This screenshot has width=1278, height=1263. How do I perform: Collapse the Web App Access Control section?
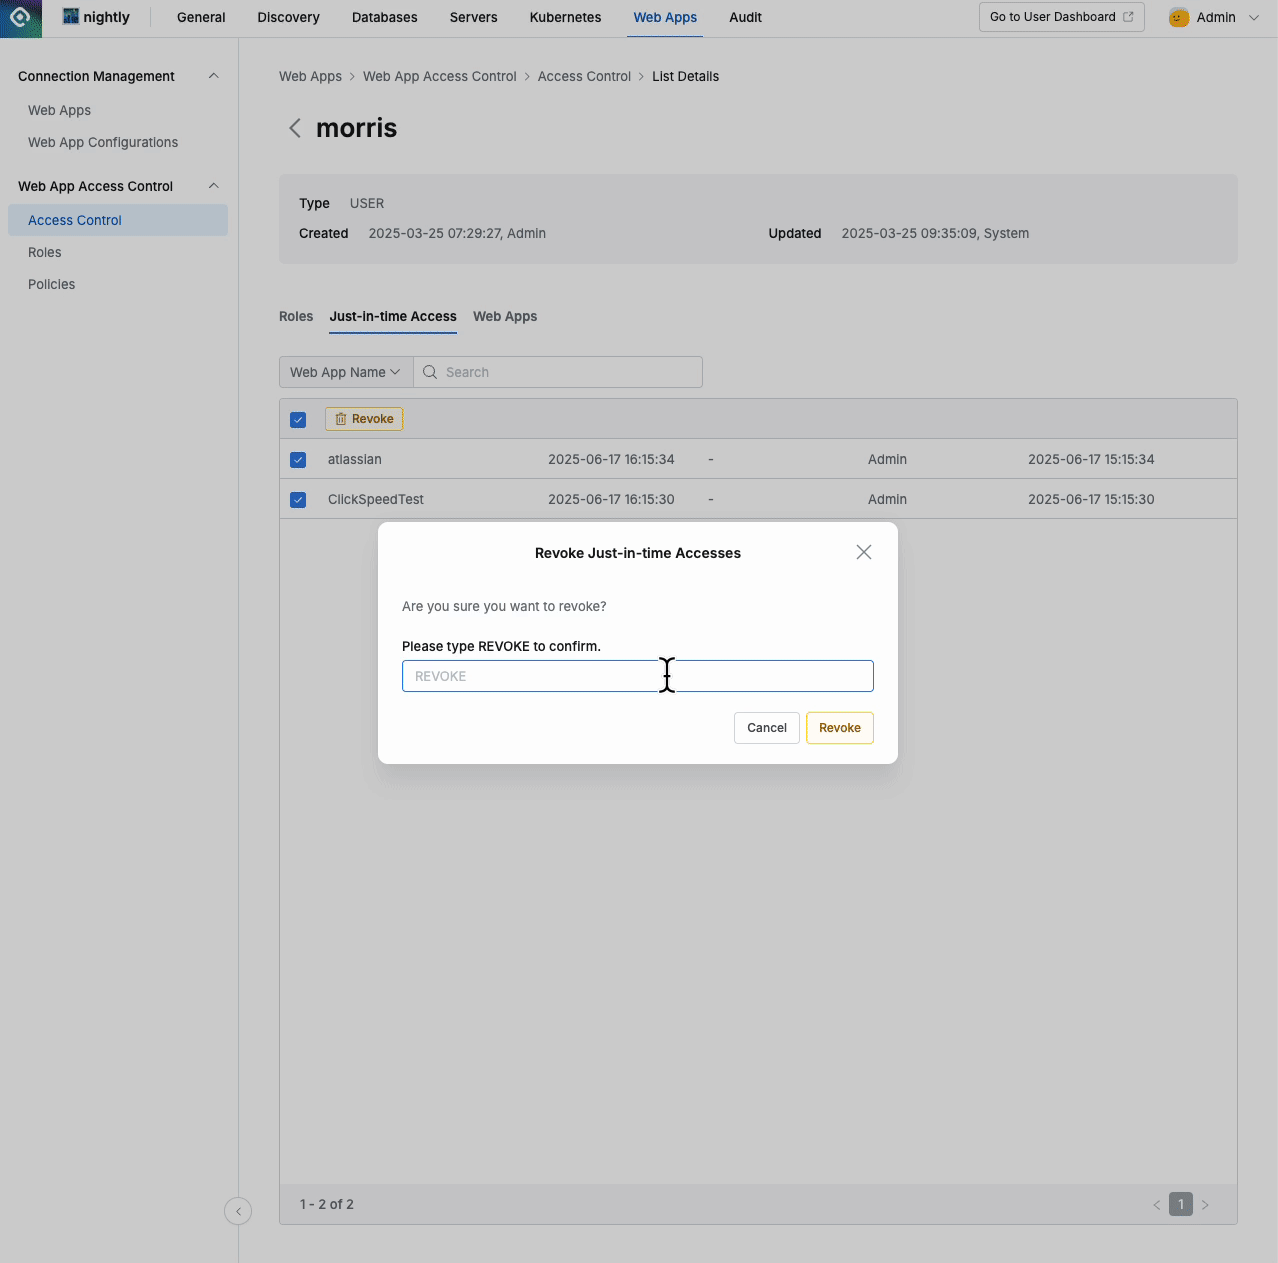(x=213, y=186)
